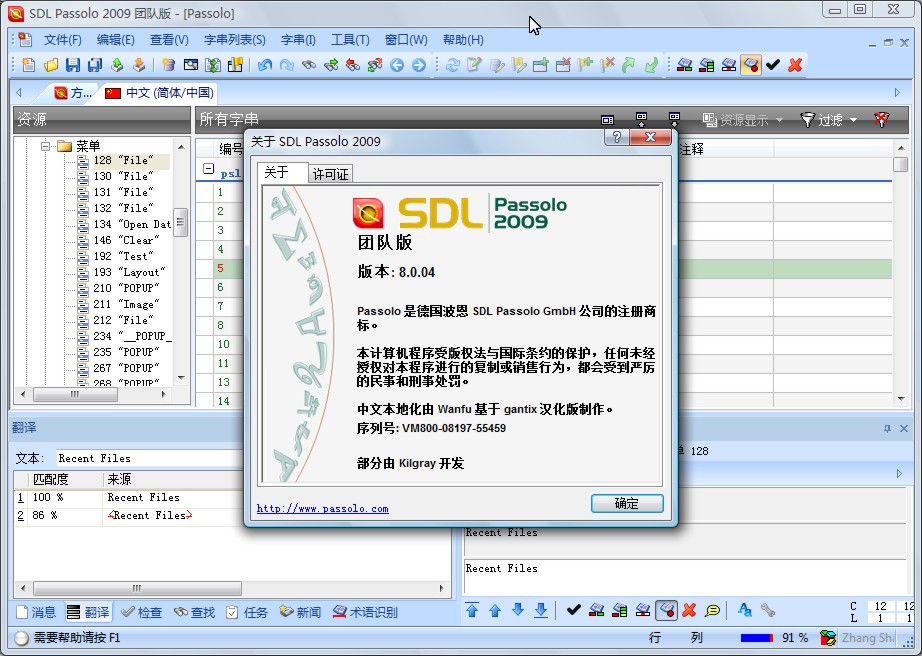922x656 pixels.
Task: Switch to the 许可证 tab in About dialog
Action: (330, 174)
